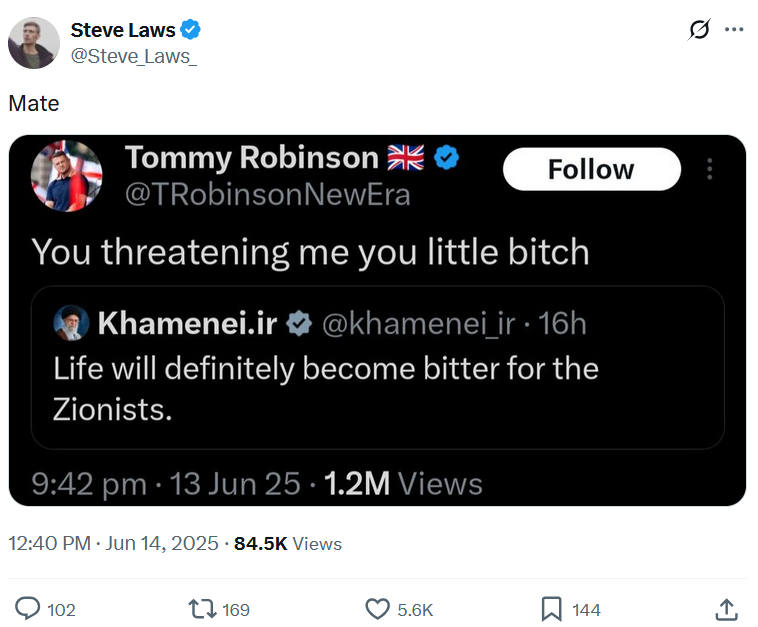Click the Tommy Robinson profile photo
Image resolution: width=758 pixels, height=627 pixels.
[x=67, y=176]
